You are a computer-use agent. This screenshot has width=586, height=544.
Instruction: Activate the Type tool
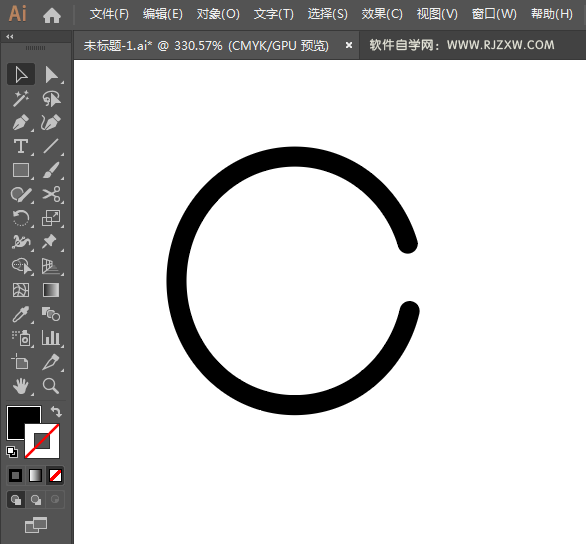coord(21,146)
